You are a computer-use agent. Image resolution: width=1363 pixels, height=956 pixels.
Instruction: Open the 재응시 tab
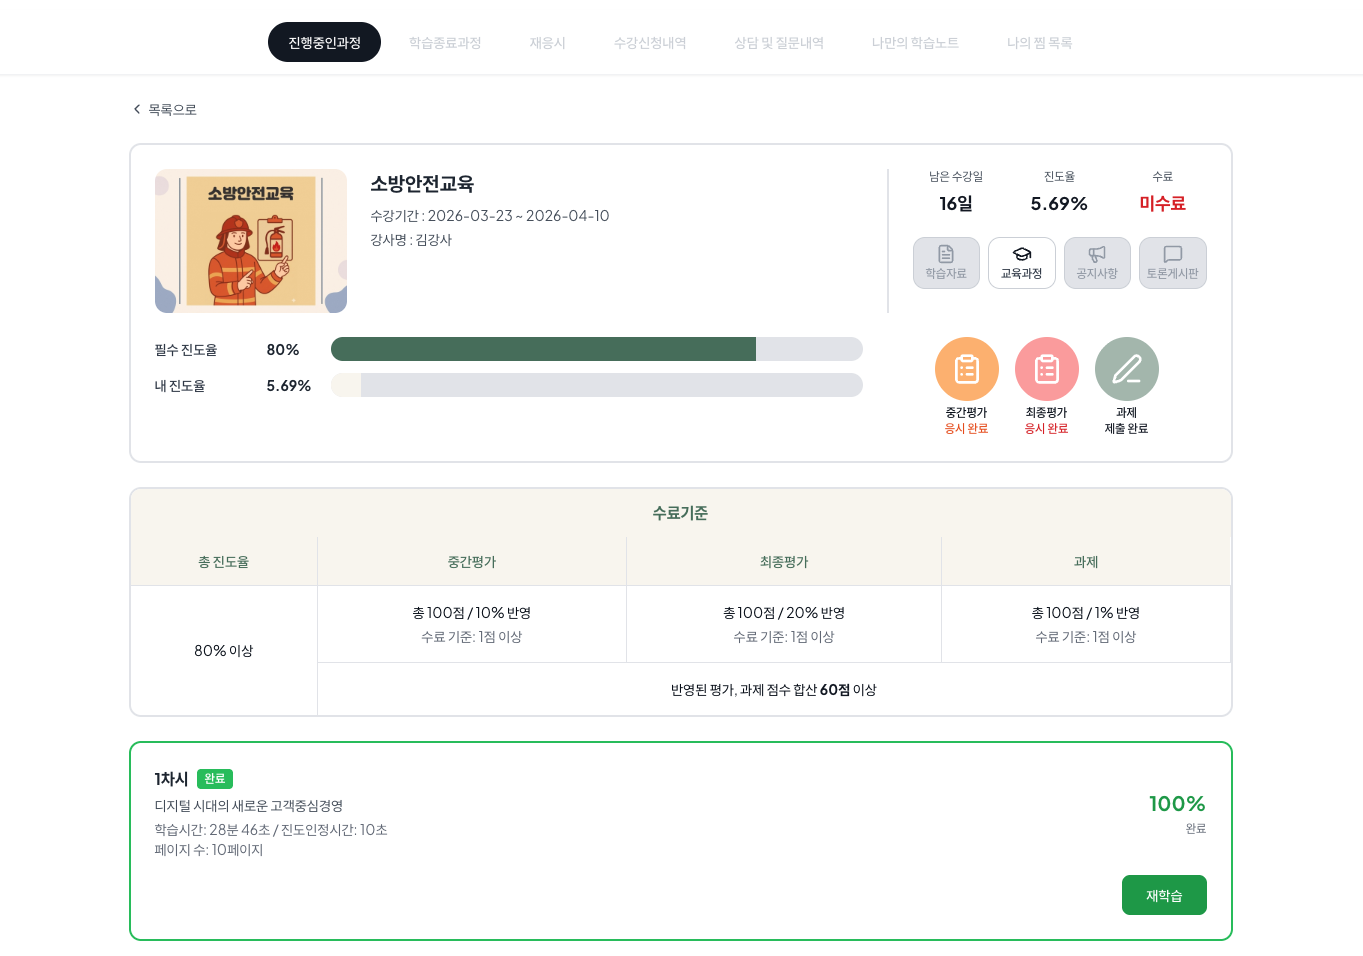[x=547, y=43]
